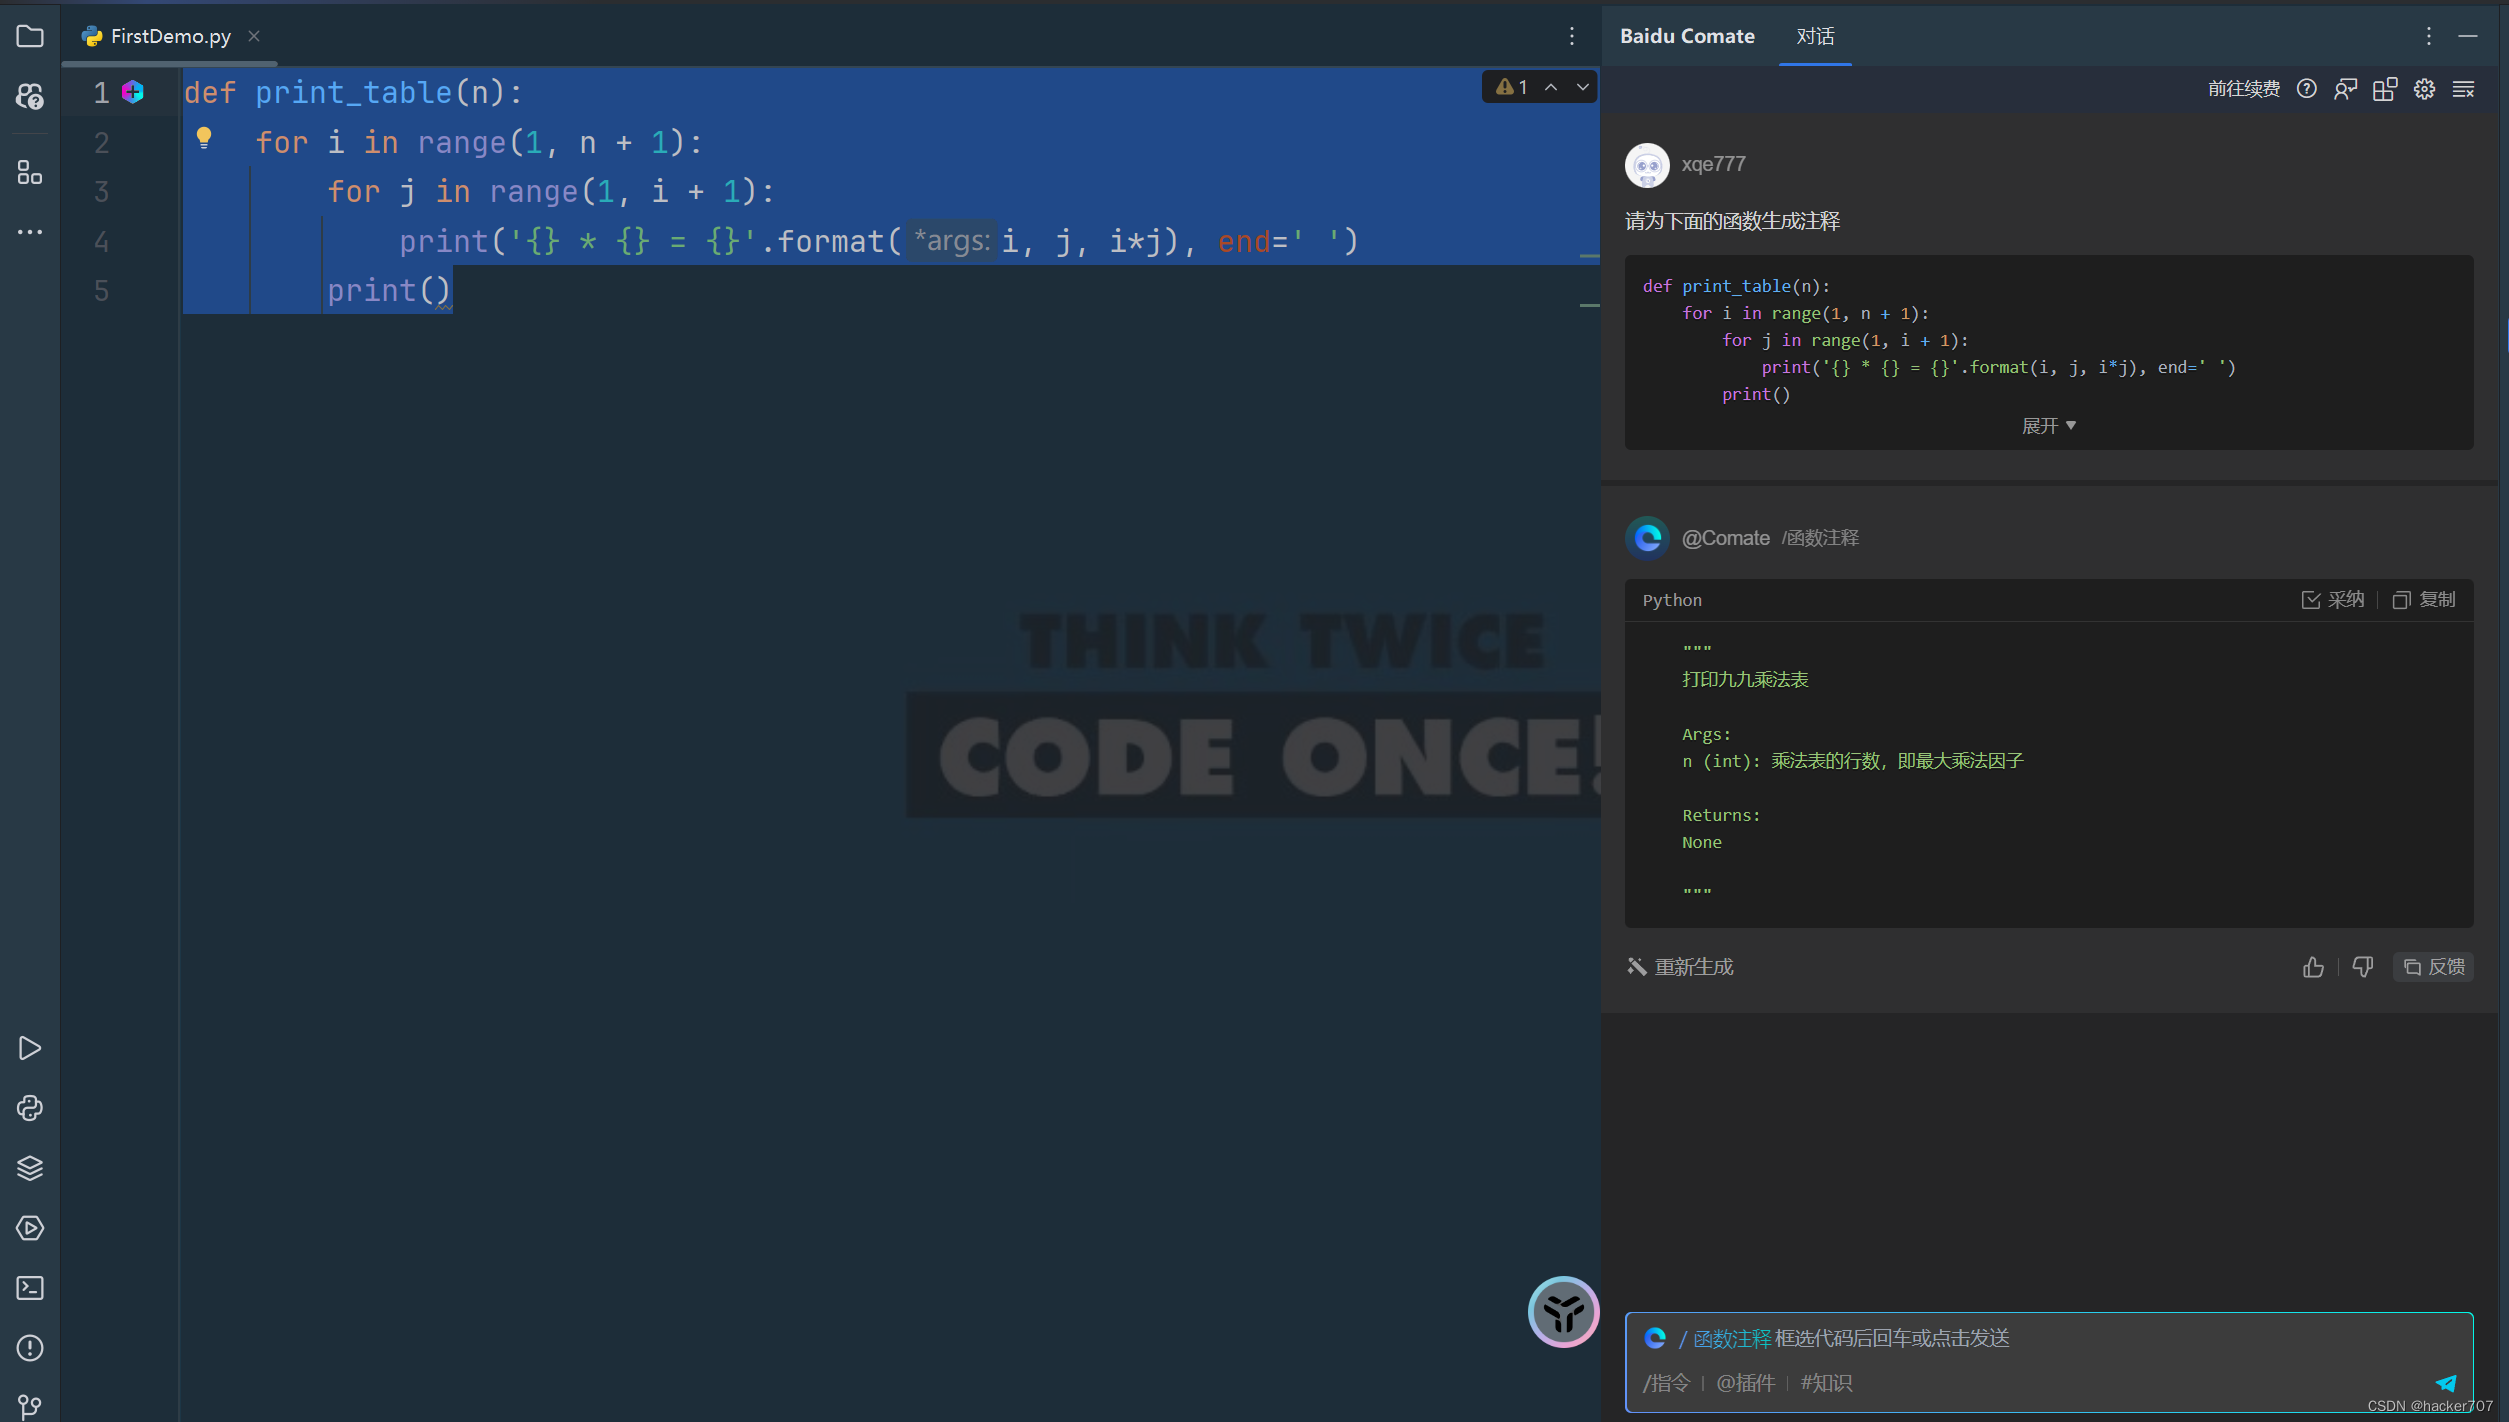Click the 前往续费 link

2244,89
